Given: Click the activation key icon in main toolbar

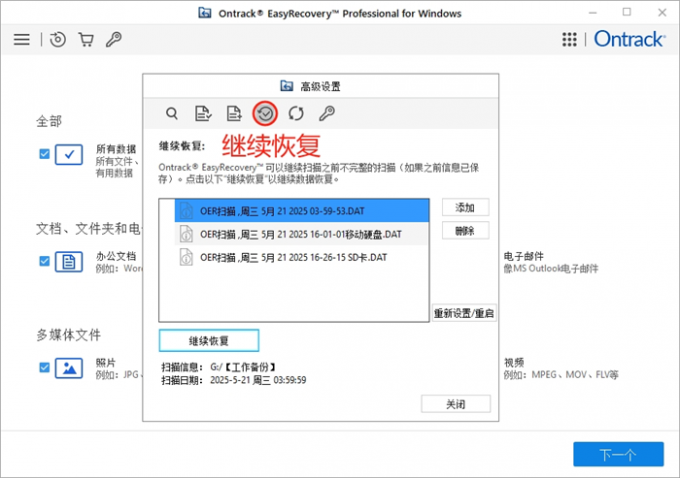Looking at the screenshot, I should click(114, 39).
